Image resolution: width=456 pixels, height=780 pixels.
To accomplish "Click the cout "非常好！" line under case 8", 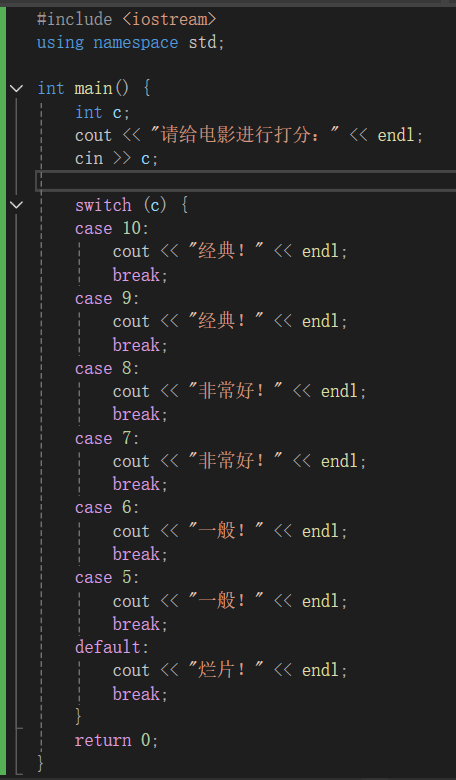I will coord(239,391).
